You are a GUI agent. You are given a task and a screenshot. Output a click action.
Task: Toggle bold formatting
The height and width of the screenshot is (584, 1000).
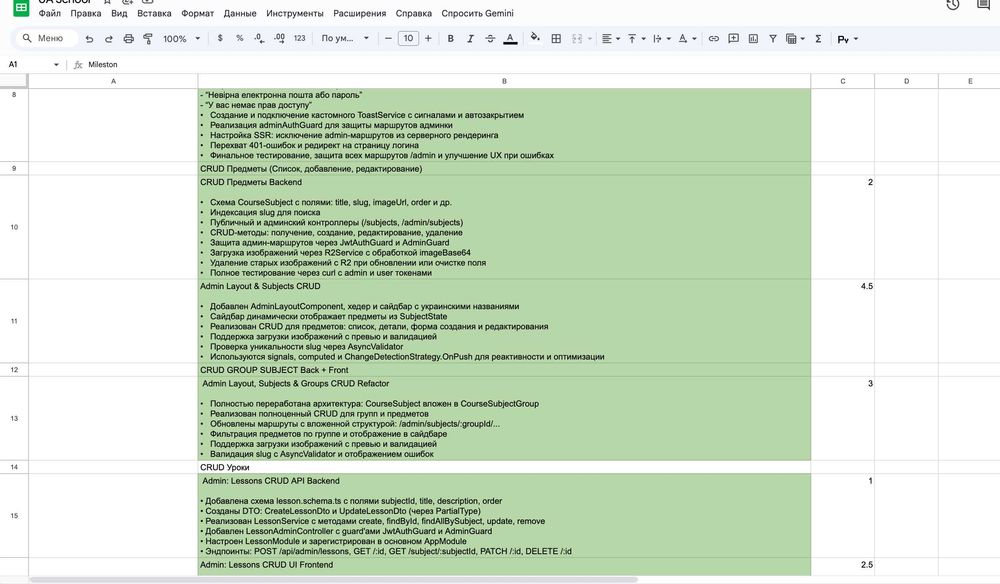[x=450, y=39]
